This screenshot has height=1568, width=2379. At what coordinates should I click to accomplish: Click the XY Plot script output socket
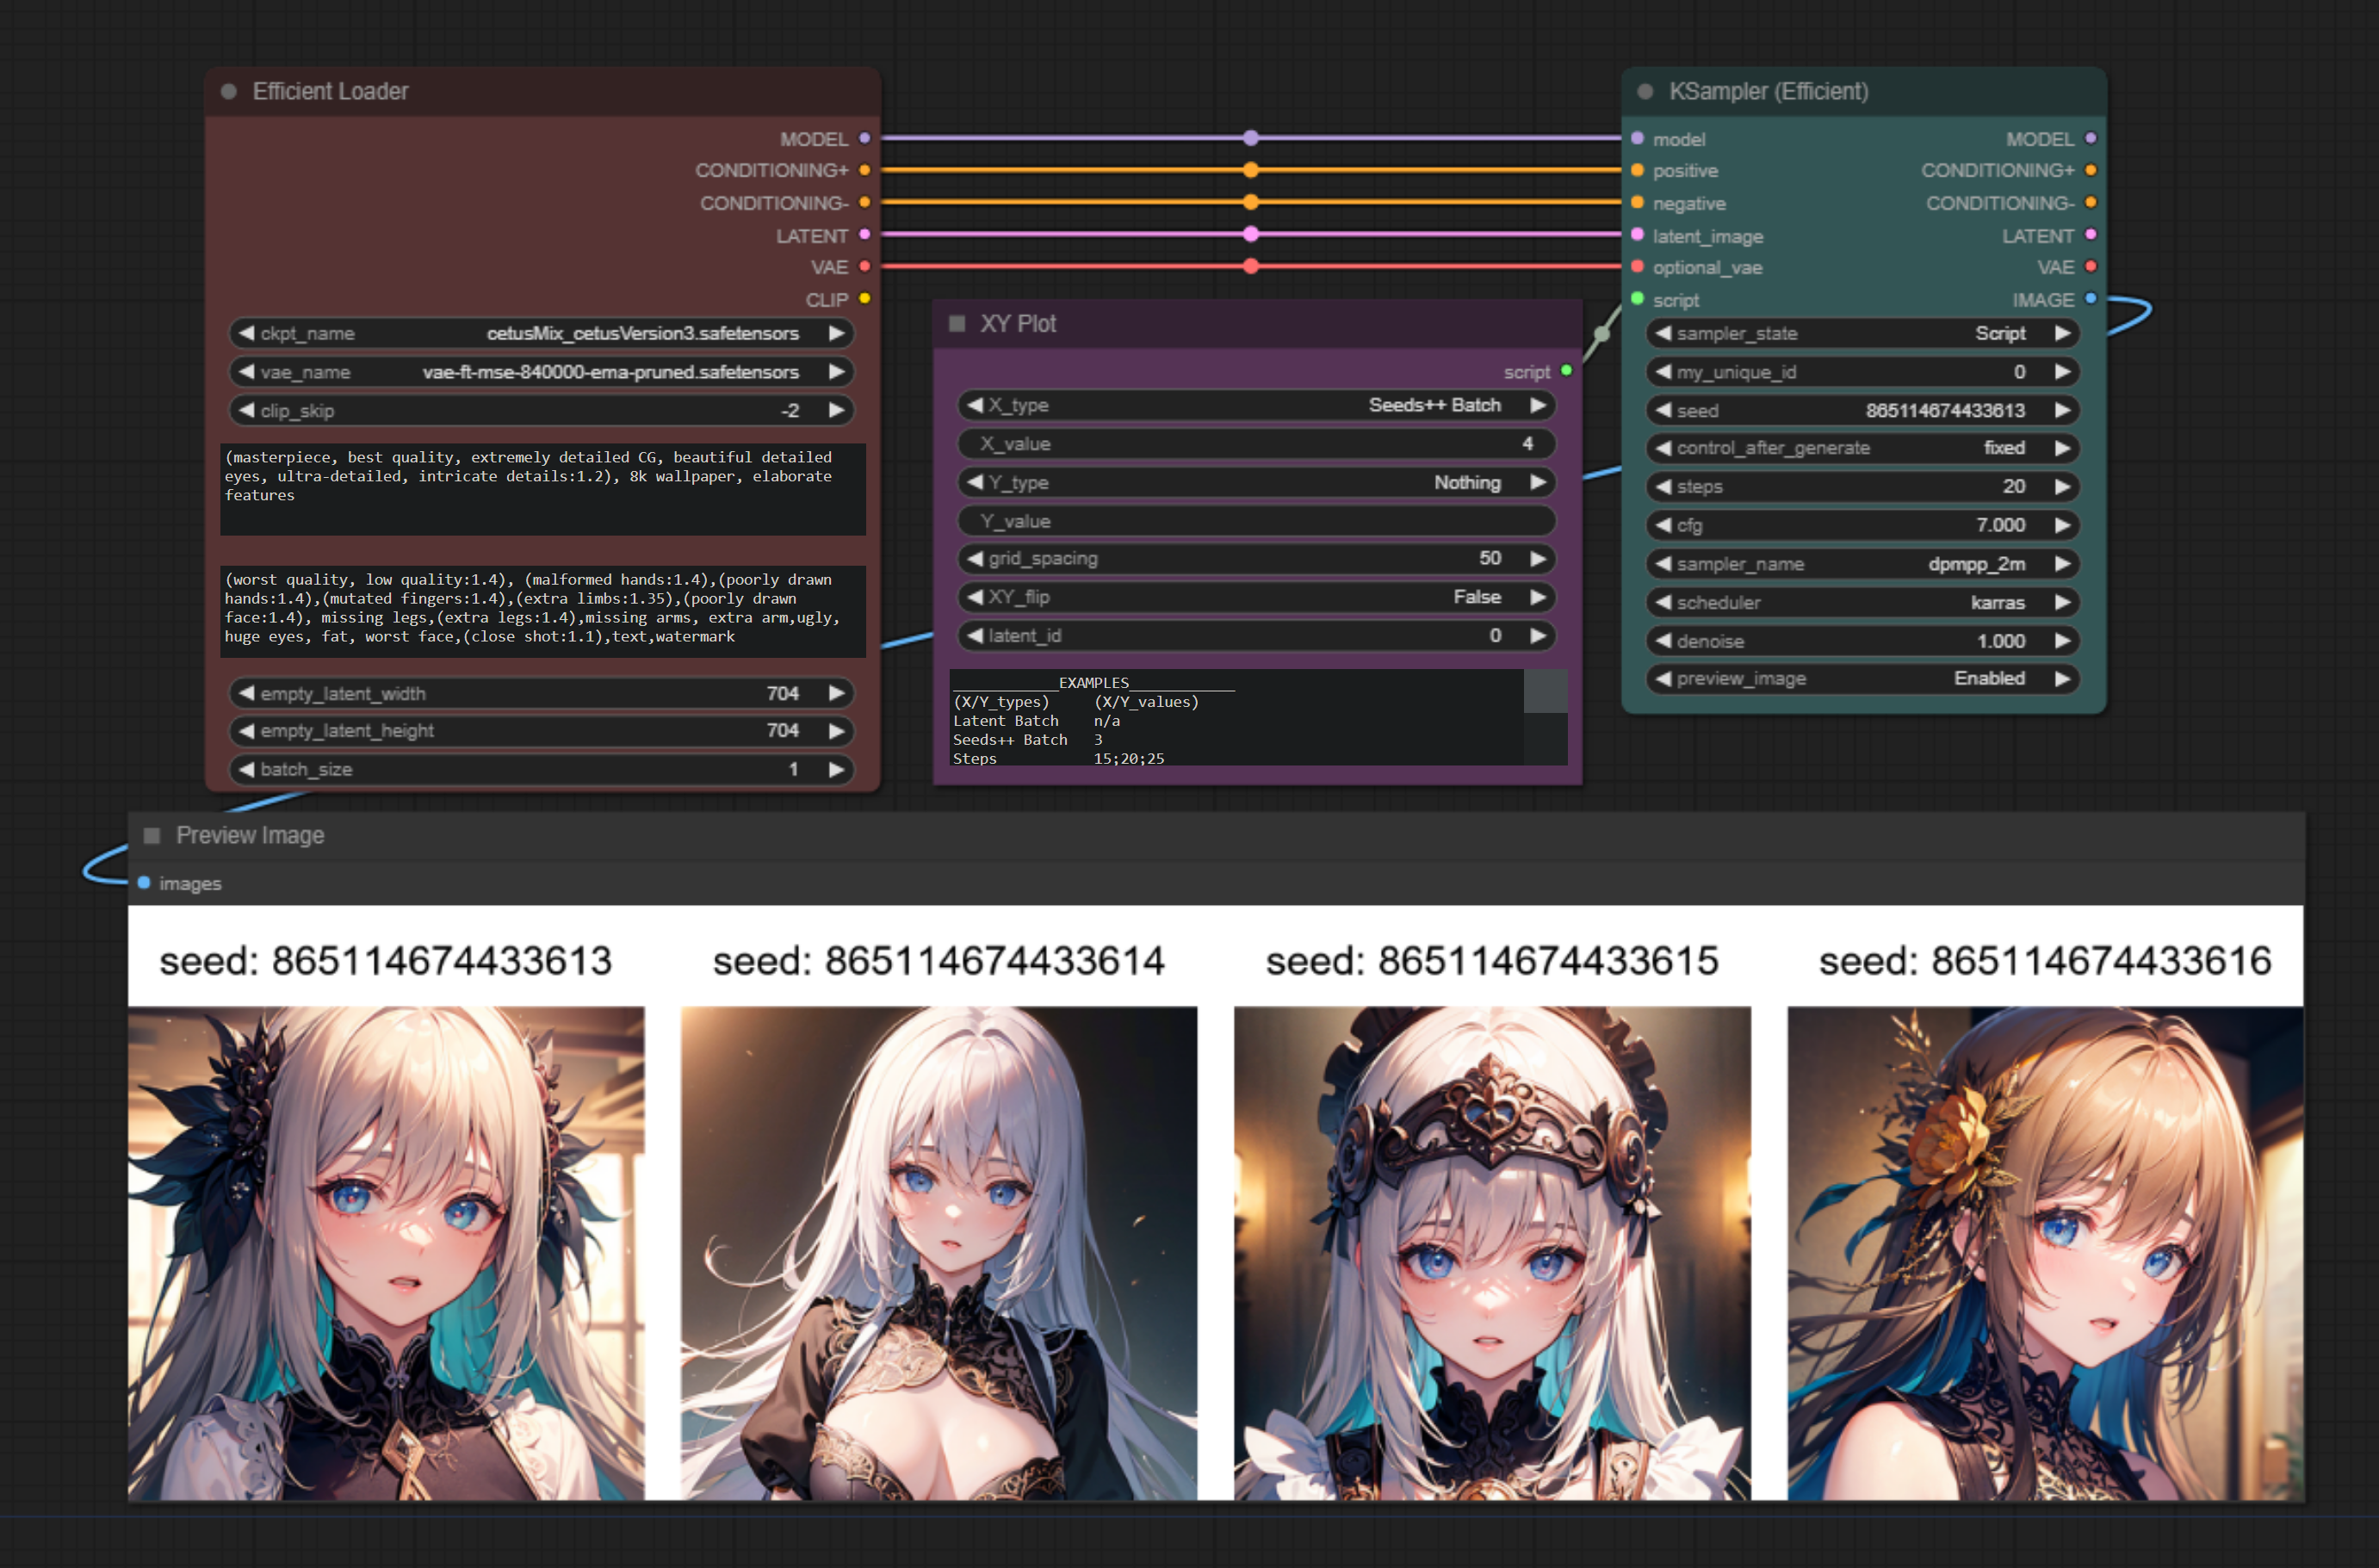(x=1566, y=371)
